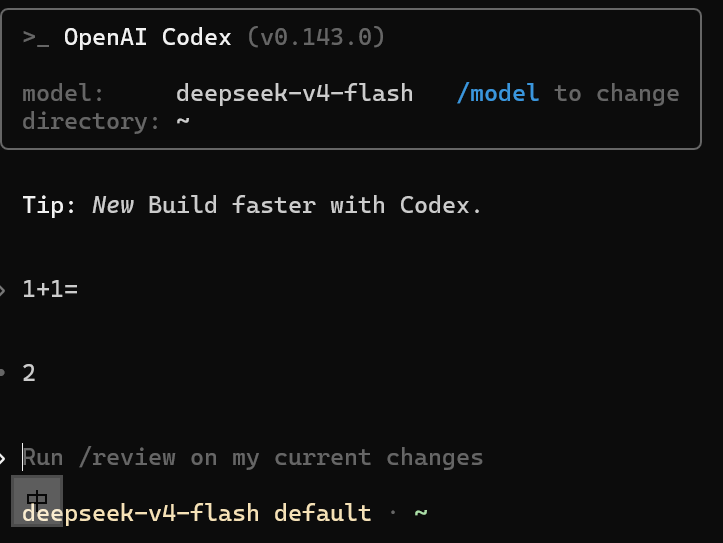This screenshot has width=723, height=543.
Task: Click the response text 2
Action: [29, 373]
